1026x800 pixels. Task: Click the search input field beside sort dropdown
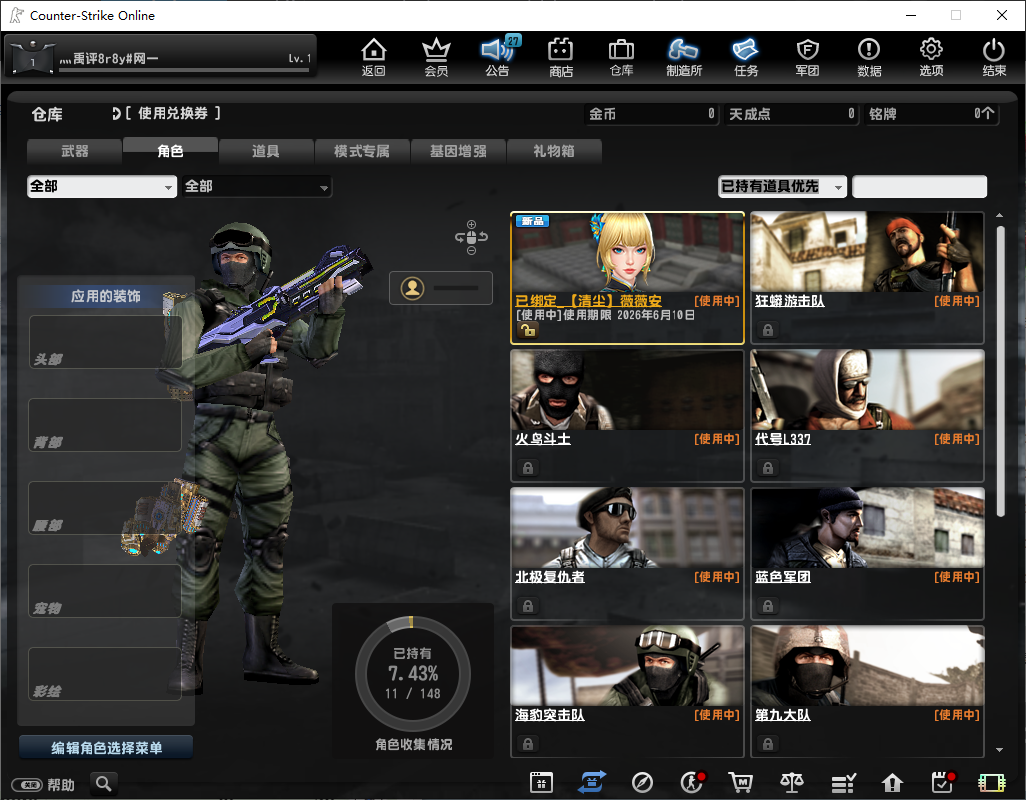point(919,186)
